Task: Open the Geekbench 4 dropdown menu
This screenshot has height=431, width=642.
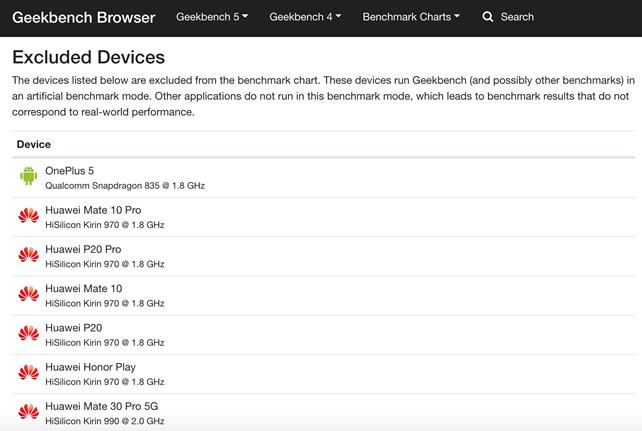Action: click(305, 17)
